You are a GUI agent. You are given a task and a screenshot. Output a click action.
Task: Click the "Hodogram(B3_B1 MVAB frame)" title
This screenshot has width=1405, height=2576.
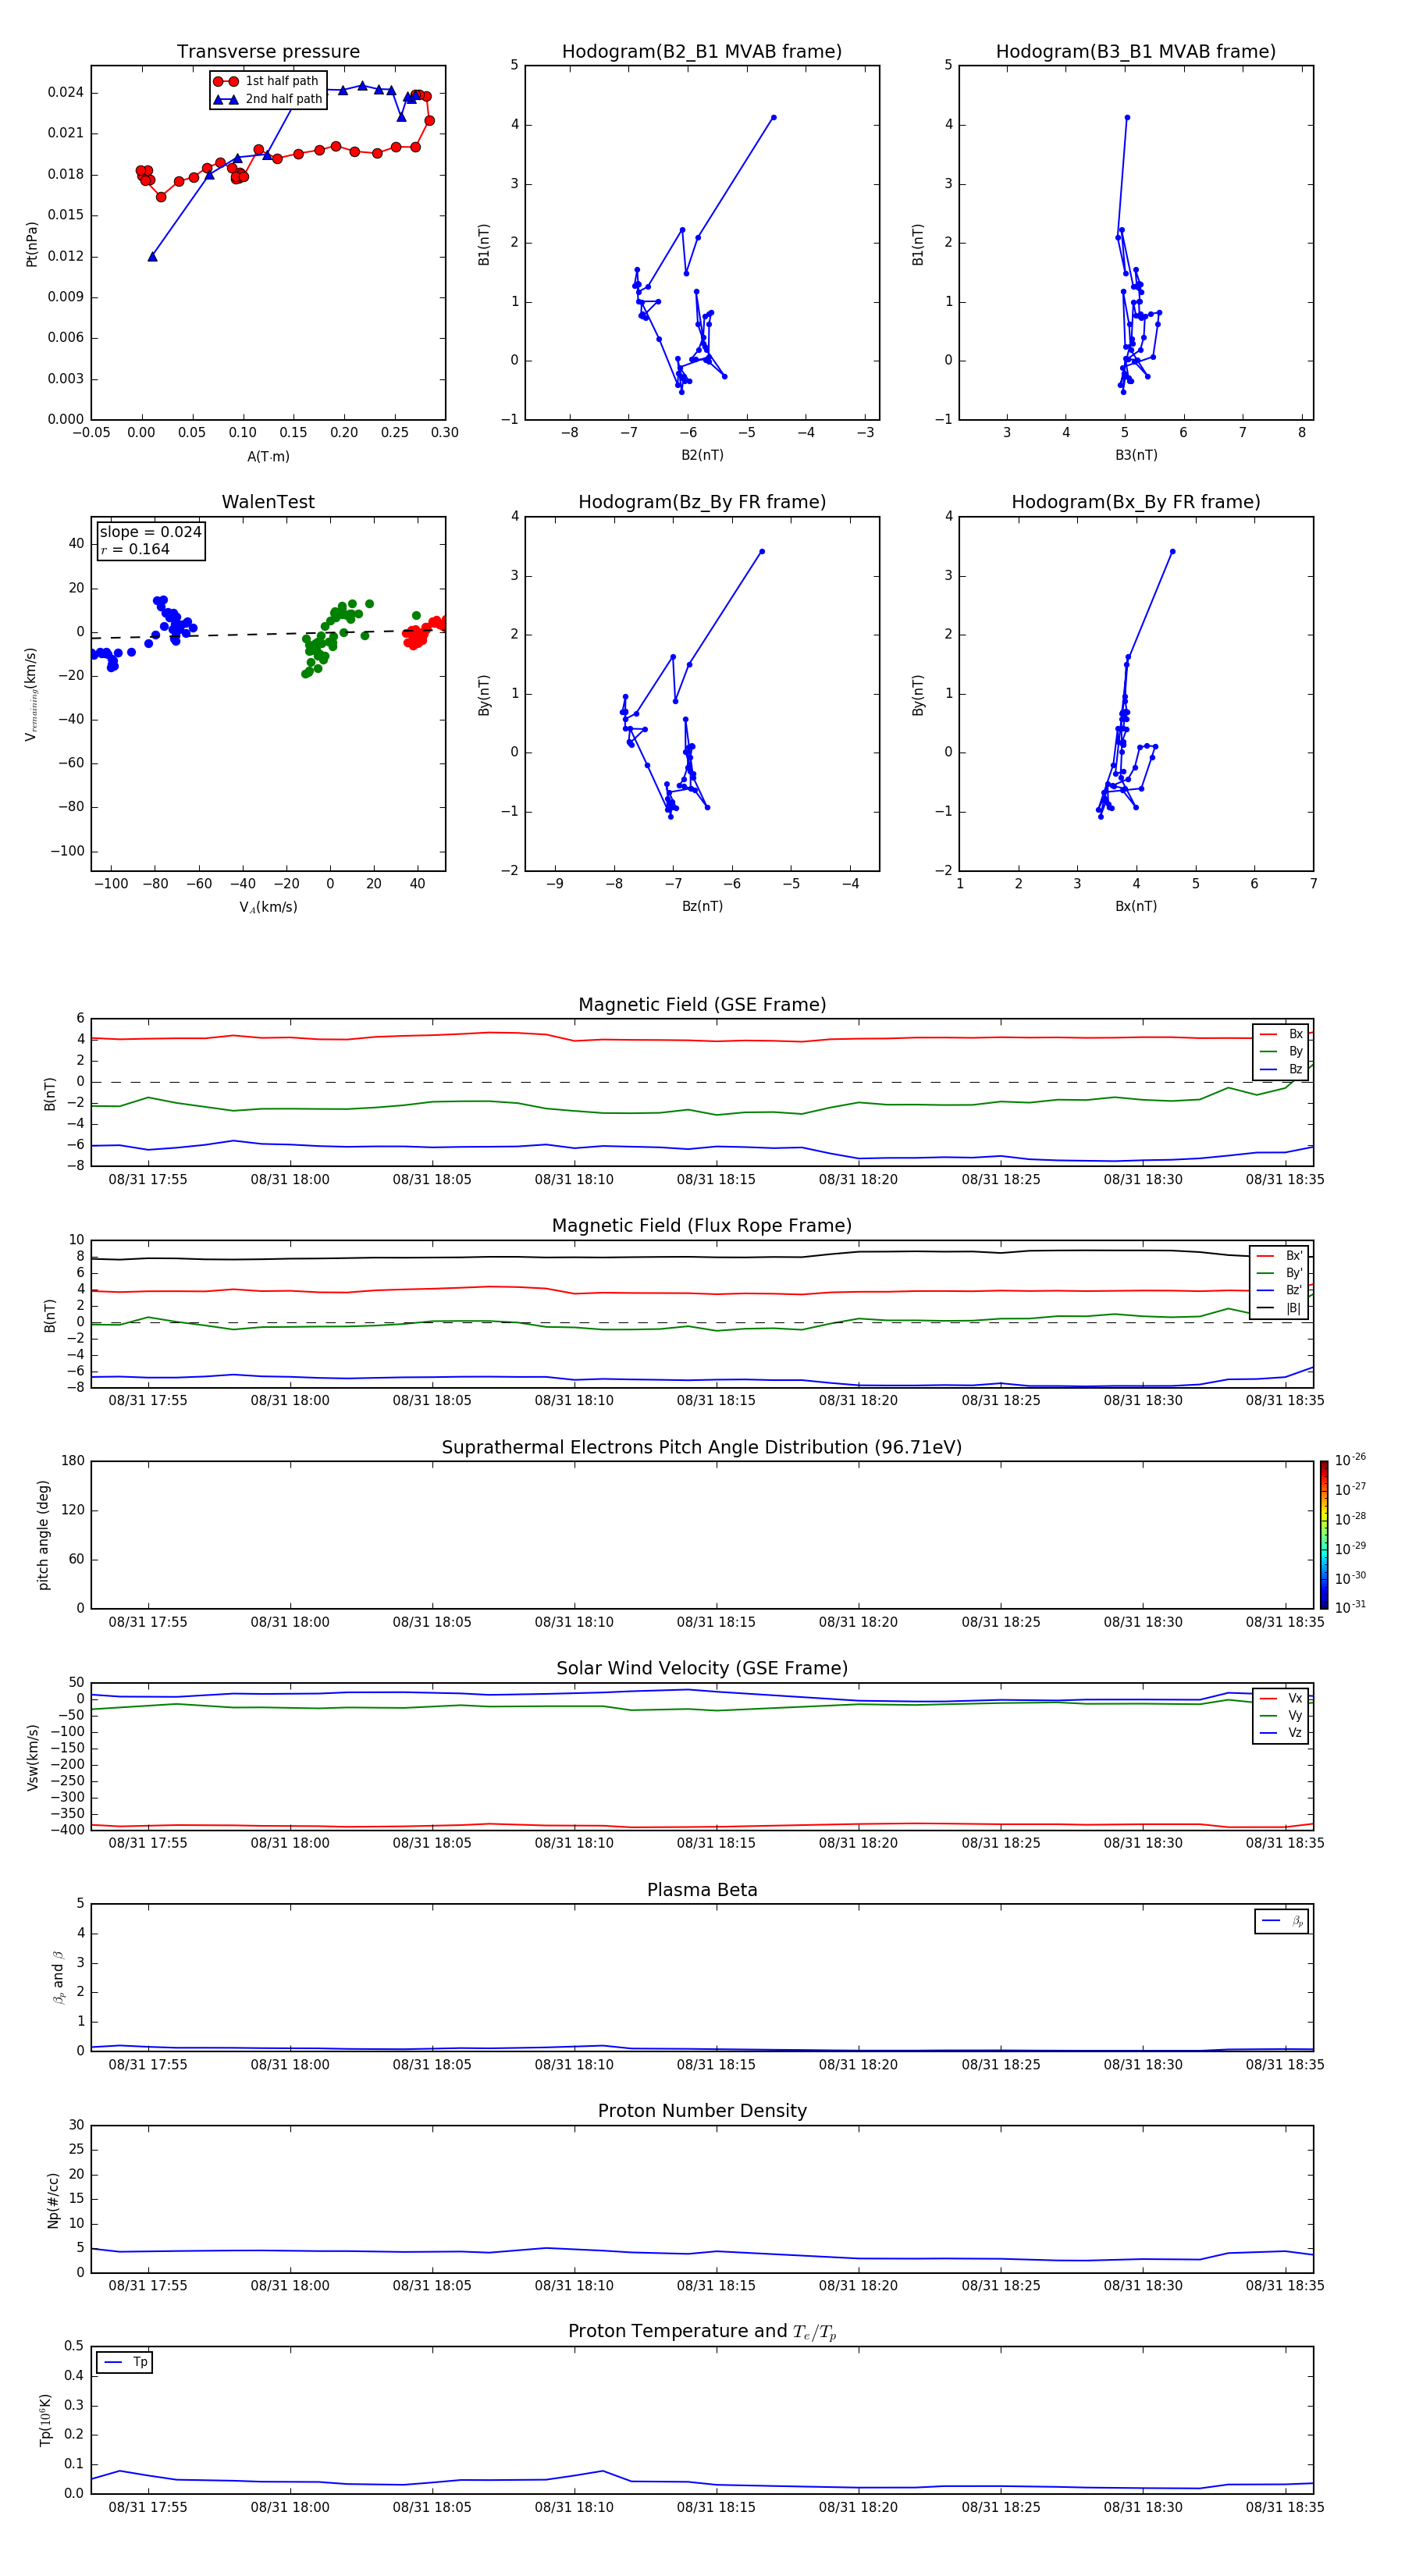(1136, 52)
